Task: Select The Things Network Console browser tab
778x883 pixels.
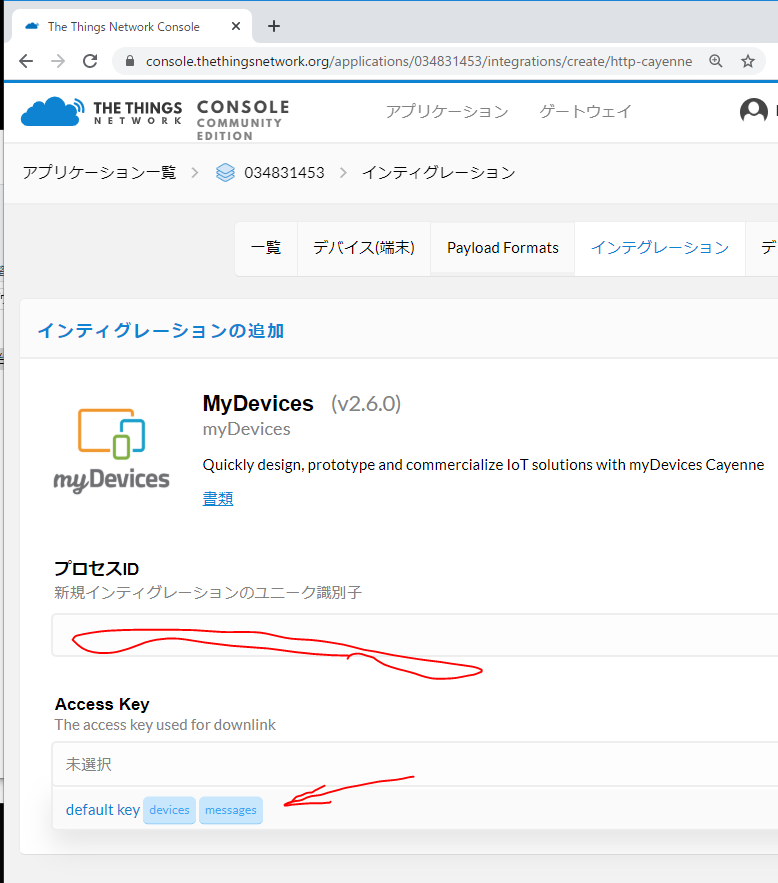Action: tap(132, 26)
